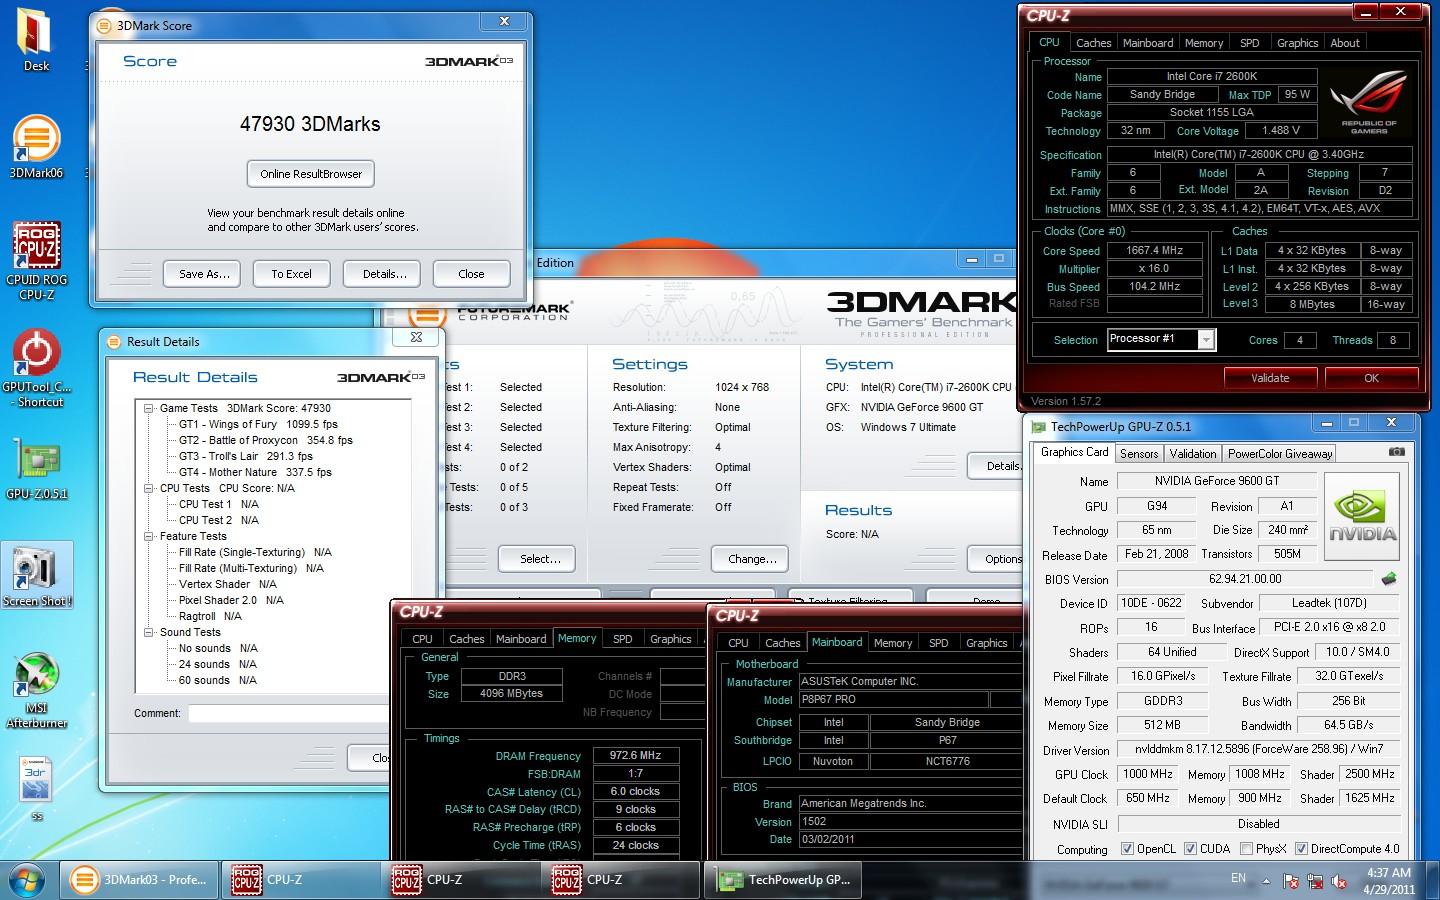This screenshot has width=1440, height=900.
Task: Toggle the OpenCL checkbox in GPU-Z
Action: tap(1128, 849)
